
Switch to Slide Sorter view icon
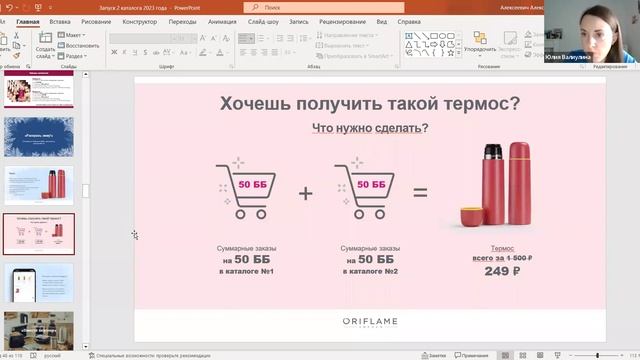coord(523,356)
